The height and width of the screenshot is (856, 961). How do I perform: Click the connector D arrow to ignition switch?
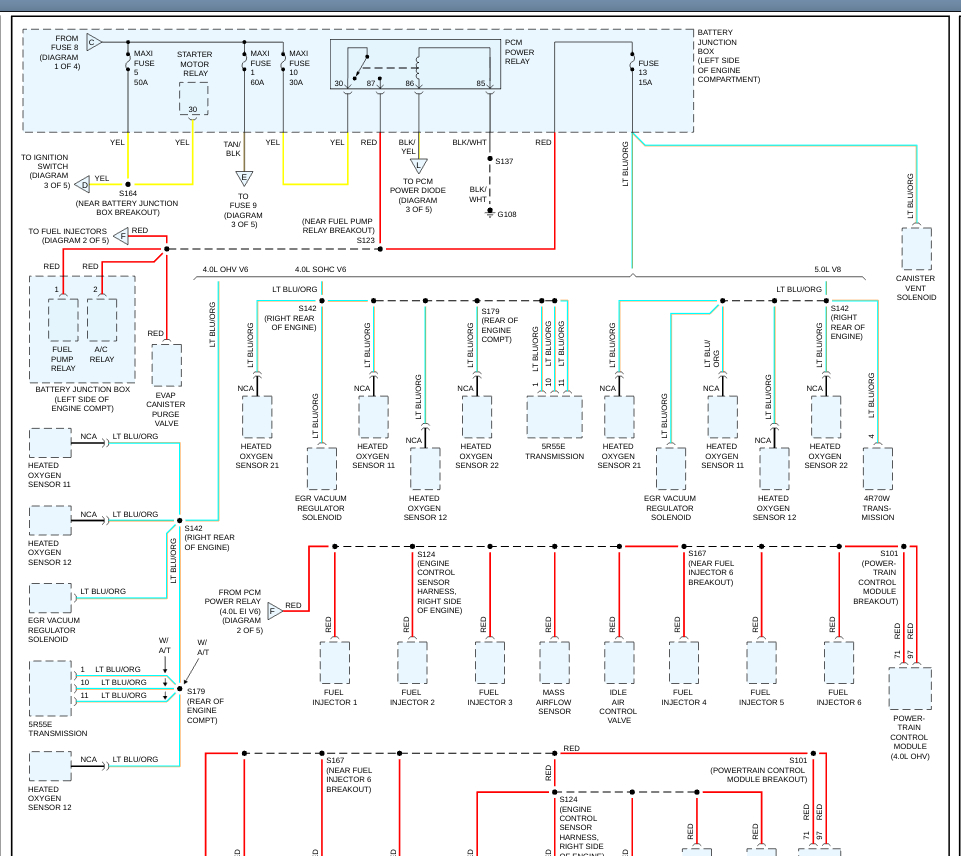(84, 184)
